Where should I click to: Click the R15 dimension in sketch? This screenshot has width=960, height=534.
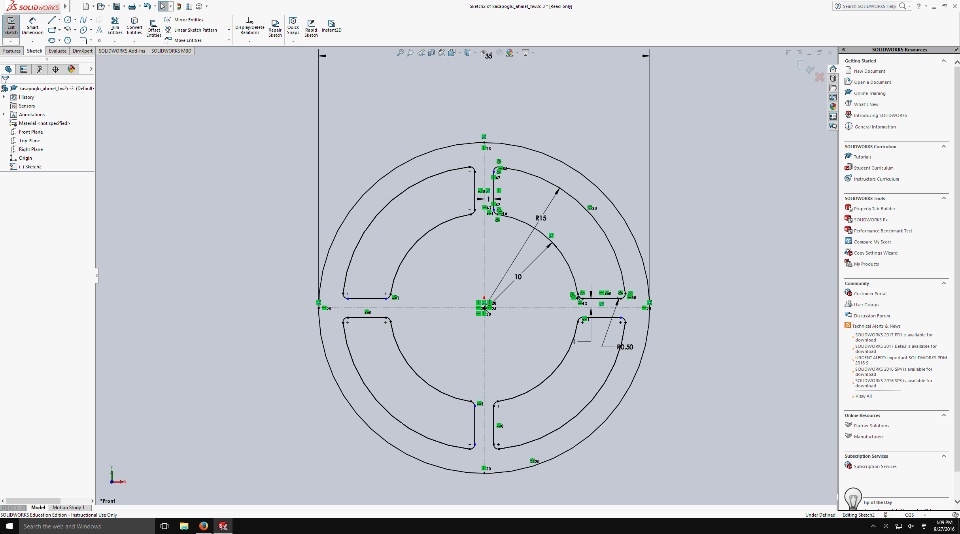coord(541,218)
